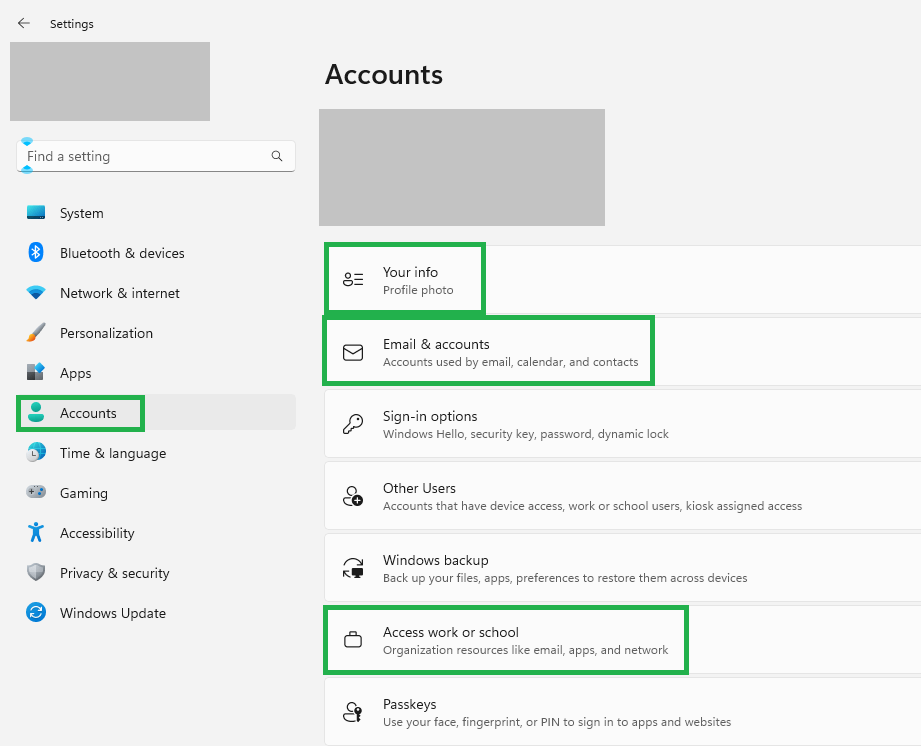Click the Apps icon in sidebar
This screenshot has width=921, height=746.
(x=36, y=372)
